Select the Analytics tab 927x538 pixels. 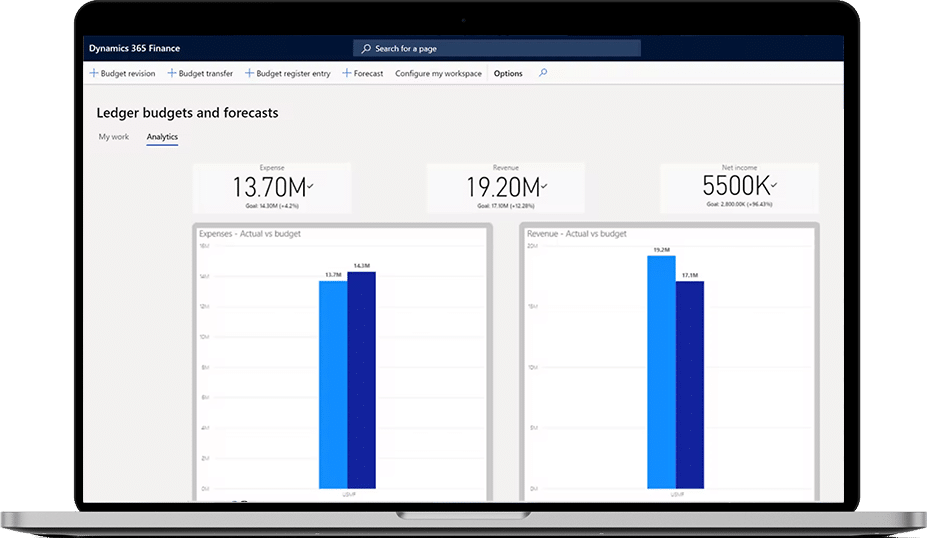162,136
